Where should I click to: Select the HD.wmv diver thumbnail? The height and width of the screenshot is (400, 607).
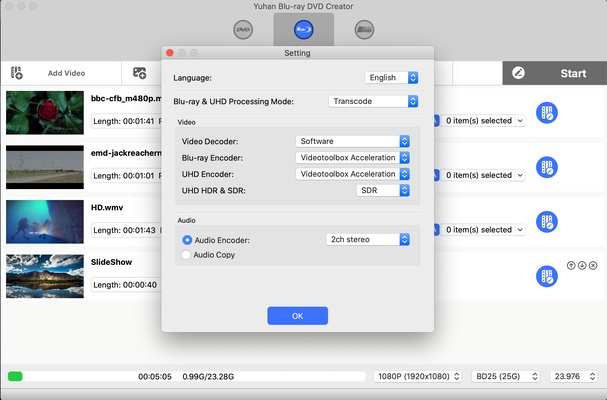[x=45, y=222]
